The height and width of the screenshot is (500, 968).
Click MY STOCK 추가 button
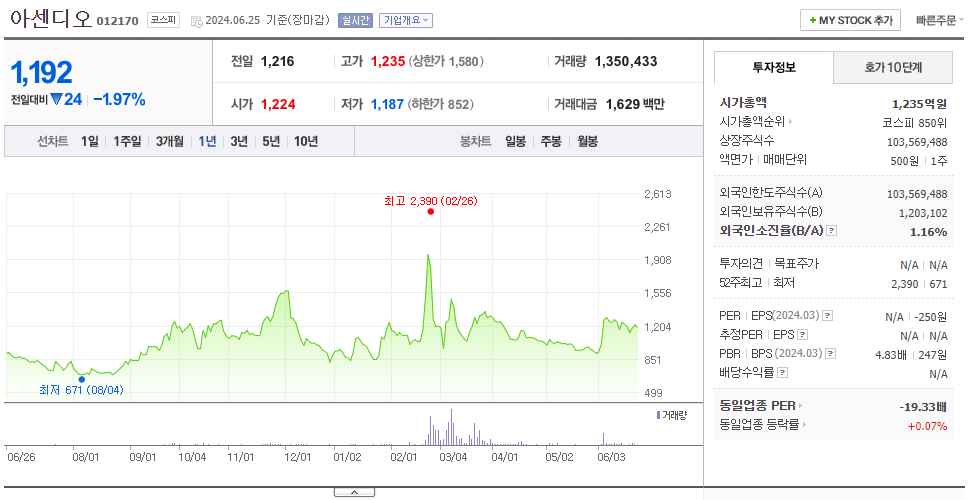coord(851,20)
